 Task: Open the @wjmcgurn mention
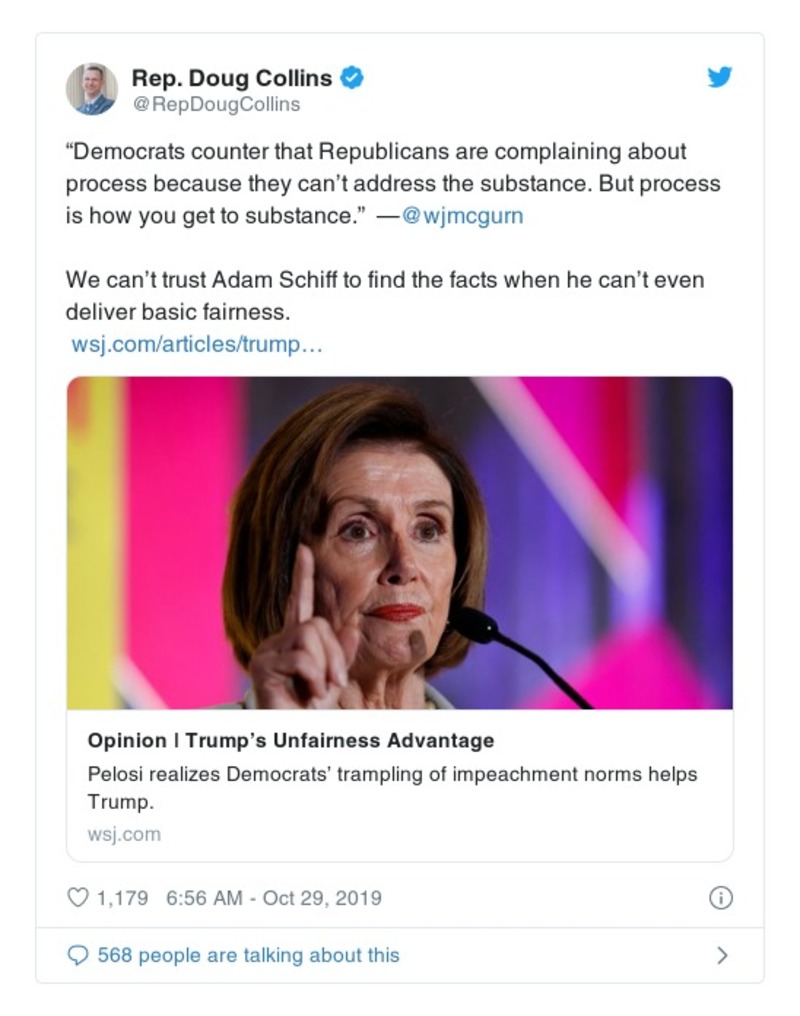462,216
